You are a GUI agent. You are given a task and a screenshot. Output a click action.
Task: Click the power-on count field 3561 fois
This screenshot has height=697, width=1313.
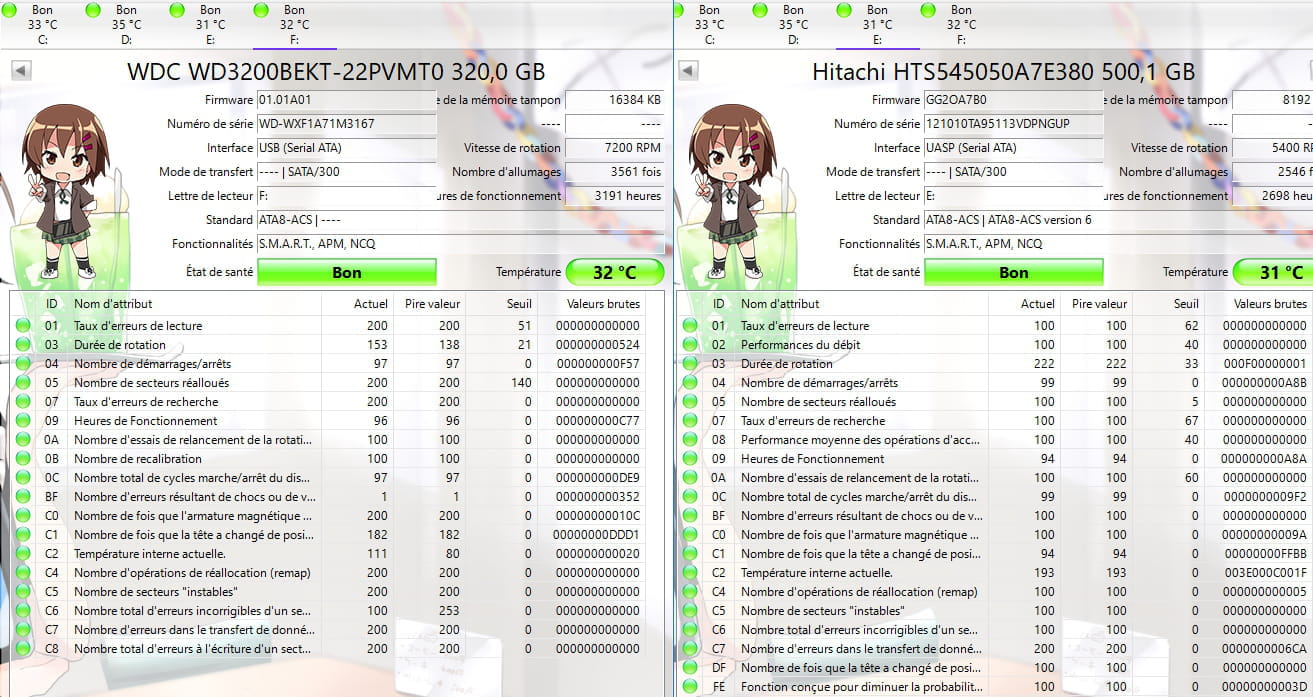click(x=615, y=172)
